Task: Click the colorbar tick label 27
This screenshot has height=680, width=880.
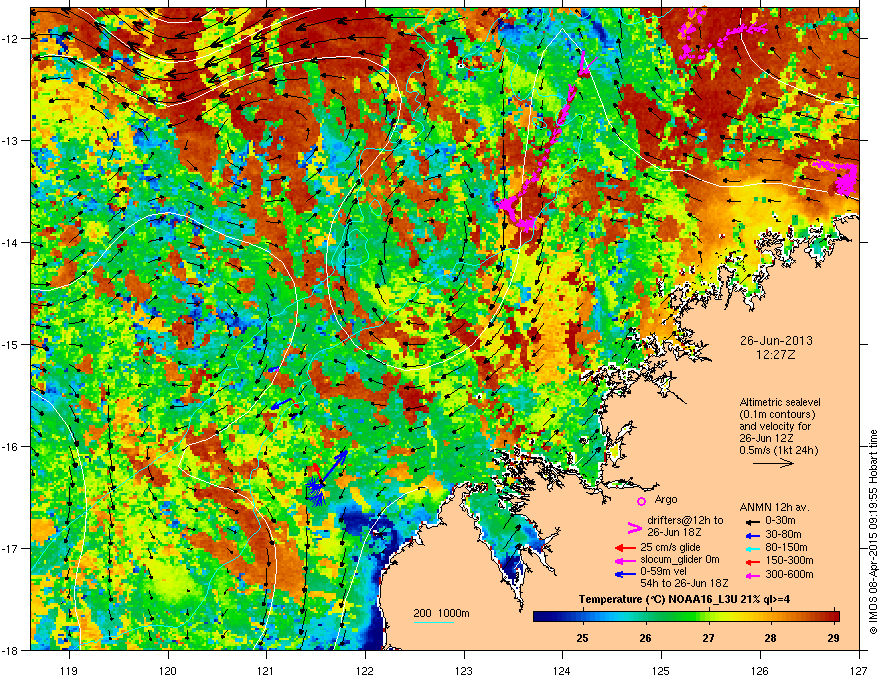Action: (708, 638)
